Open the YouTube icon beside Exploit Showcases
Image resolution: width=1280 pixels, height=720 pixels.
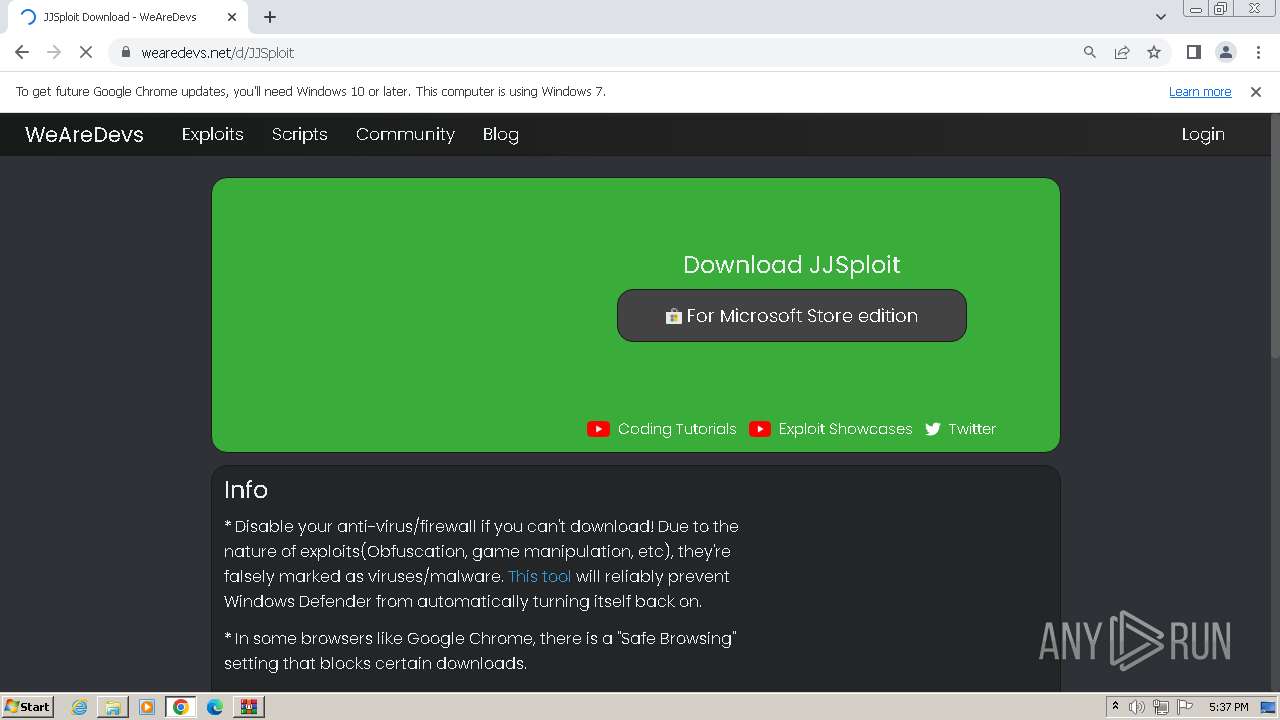(x=760, y=429)
